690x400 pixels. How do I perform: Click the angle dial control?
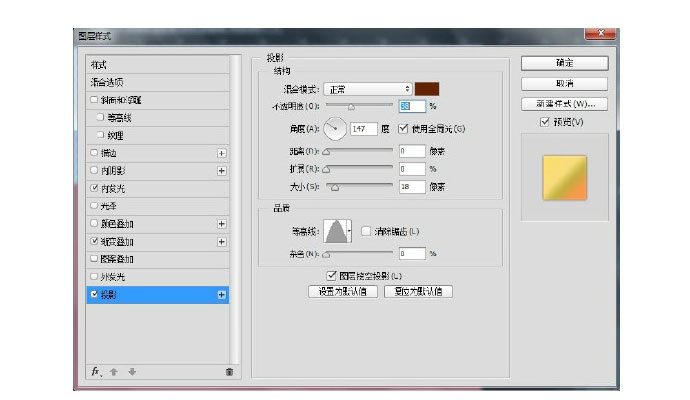pos(335,128)
